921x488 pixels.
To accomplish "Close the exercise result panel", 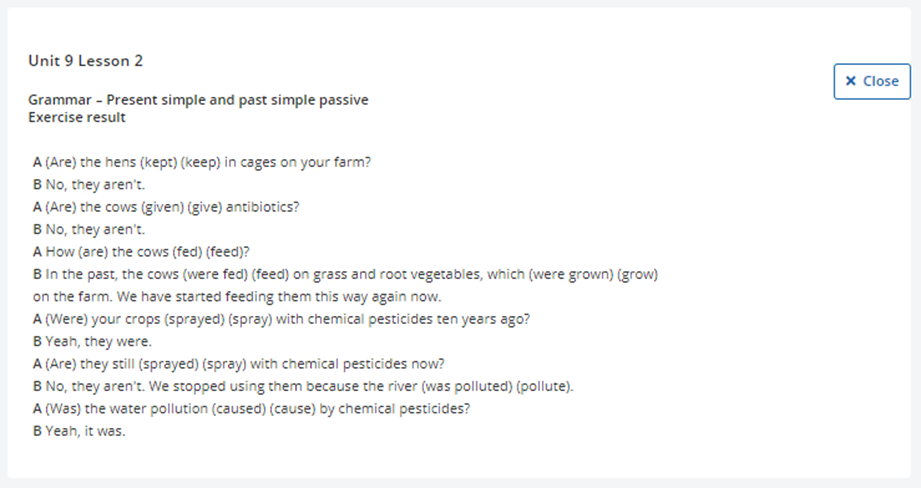I will 872,82.
